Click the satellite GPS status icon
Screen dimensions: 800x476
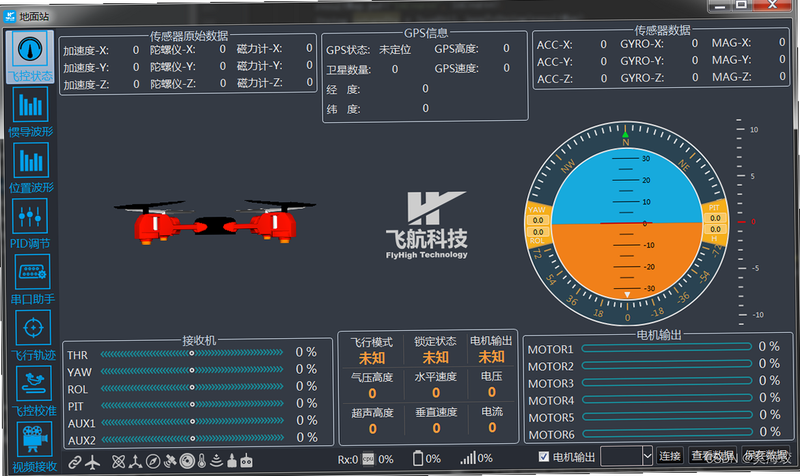point(170,461)
